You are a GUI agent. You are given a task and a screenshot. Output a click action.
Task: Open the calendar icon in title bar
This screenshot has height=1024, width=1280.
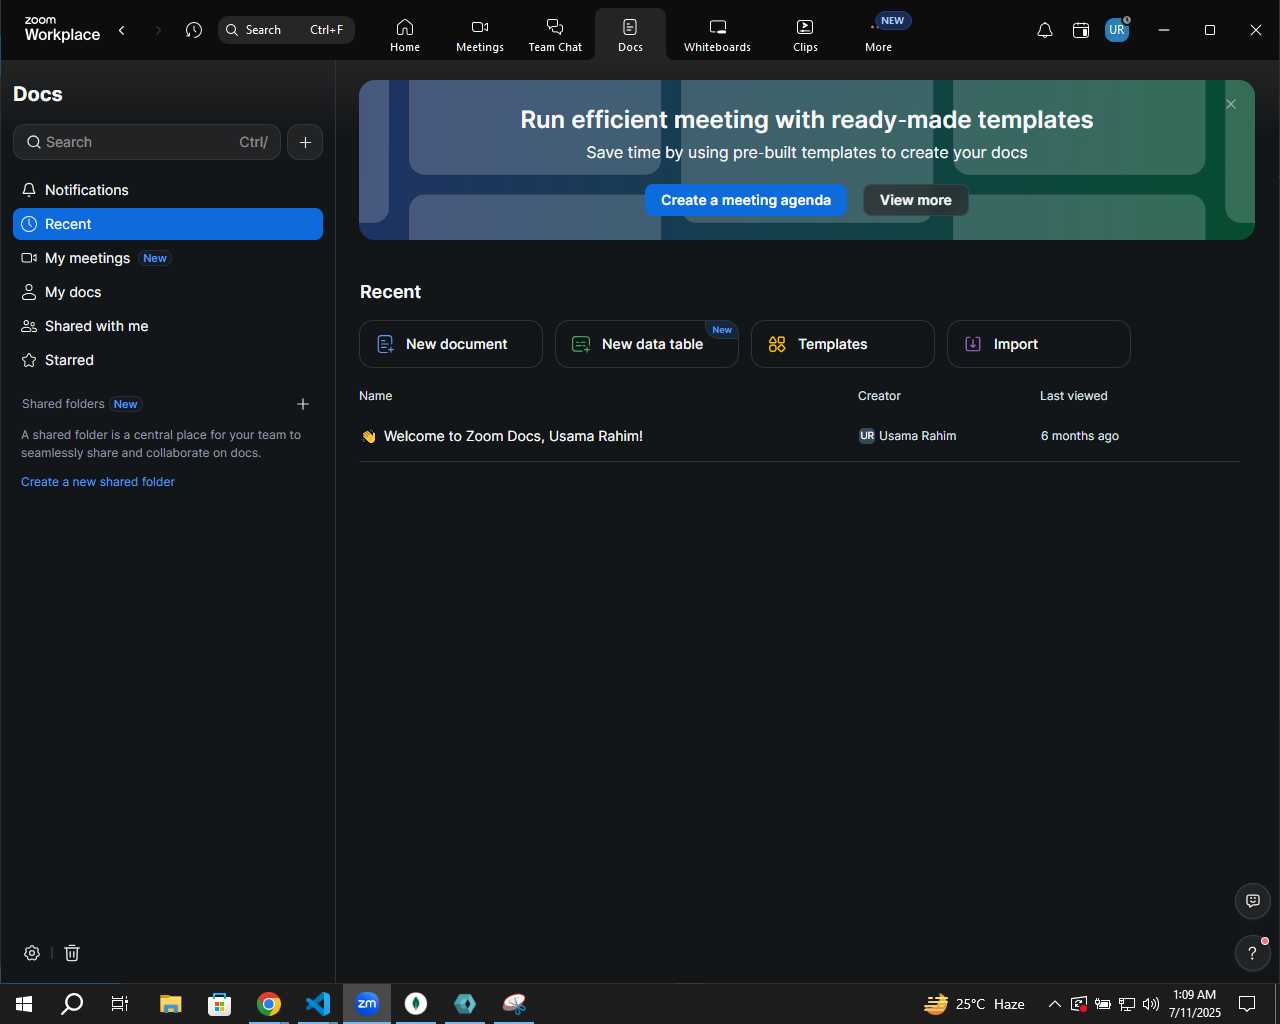1081,30
